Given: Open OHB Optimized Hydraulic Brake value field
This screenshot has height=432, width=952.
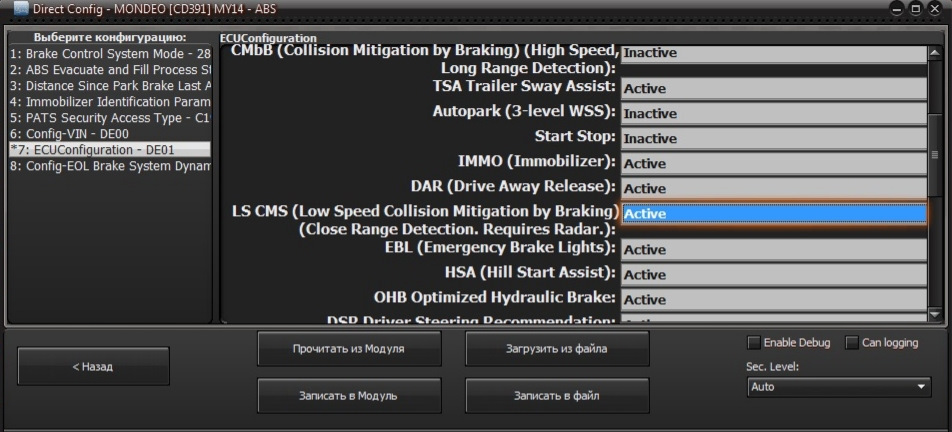Looking at the screenshot, I should pyautogui.click(x=774, y=299).
